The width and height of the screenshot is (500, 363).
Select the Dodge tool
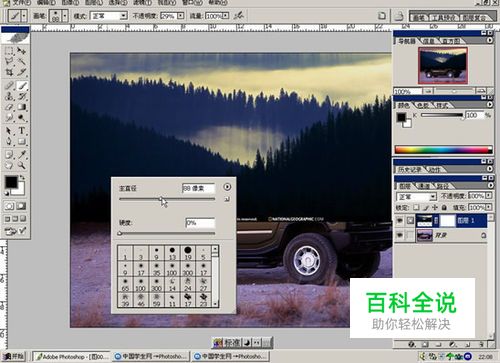click(22, 118)
